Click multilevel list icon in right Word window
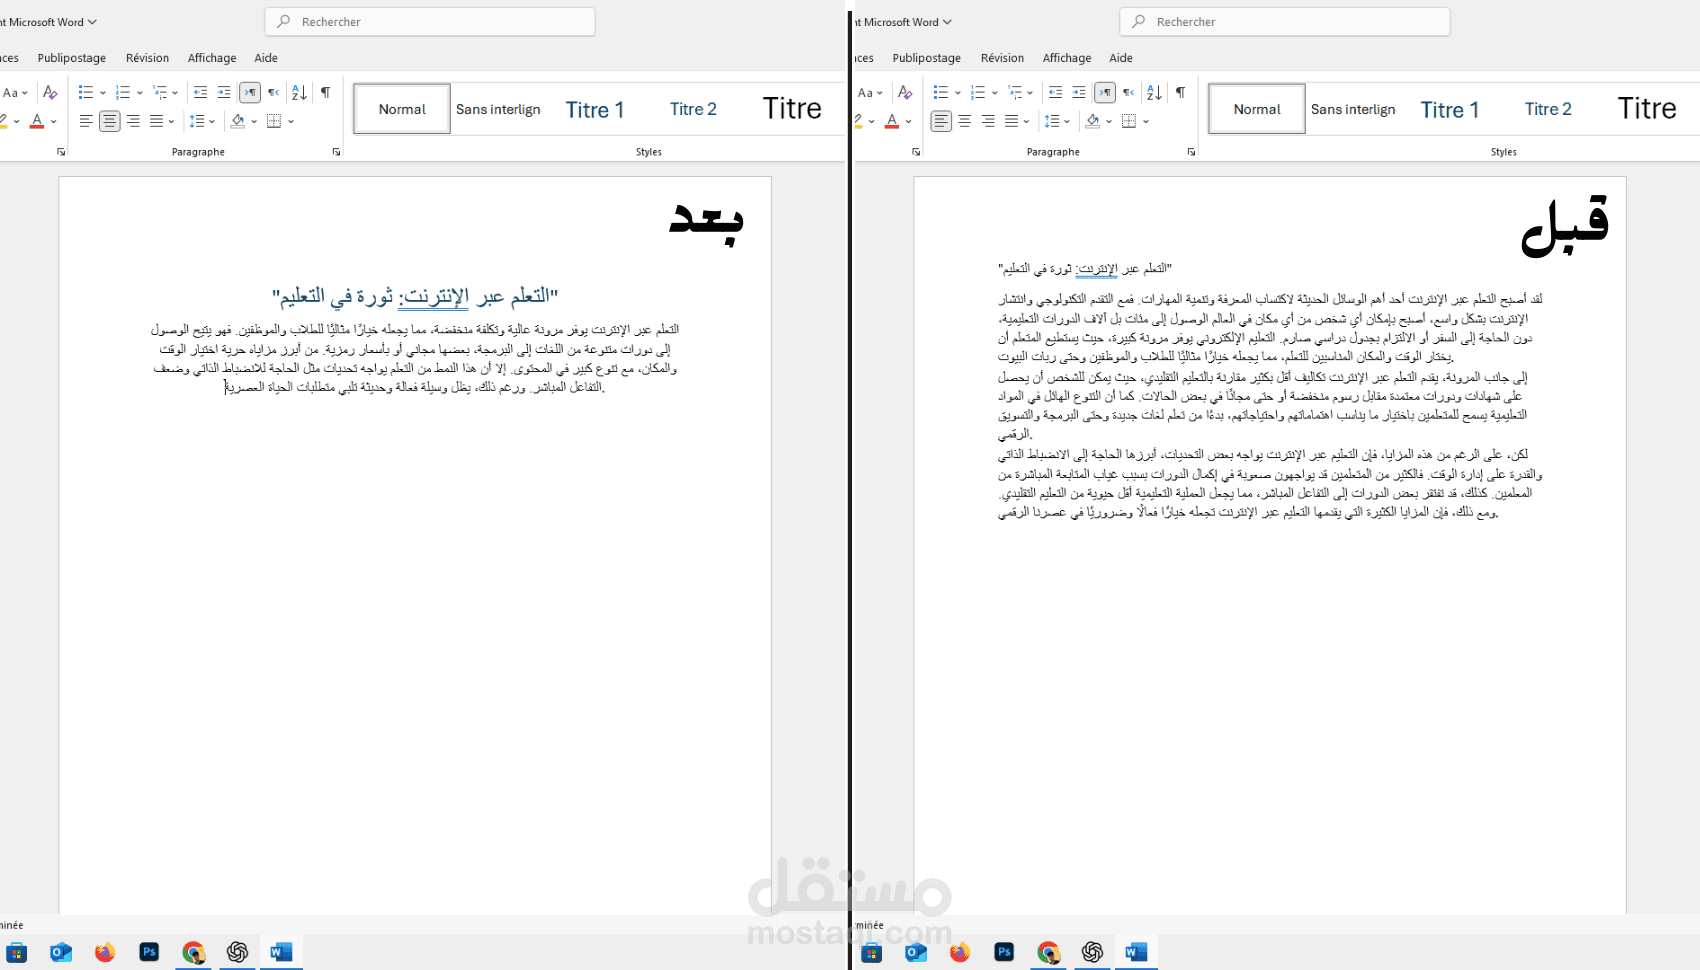 tap(1015, 92)
